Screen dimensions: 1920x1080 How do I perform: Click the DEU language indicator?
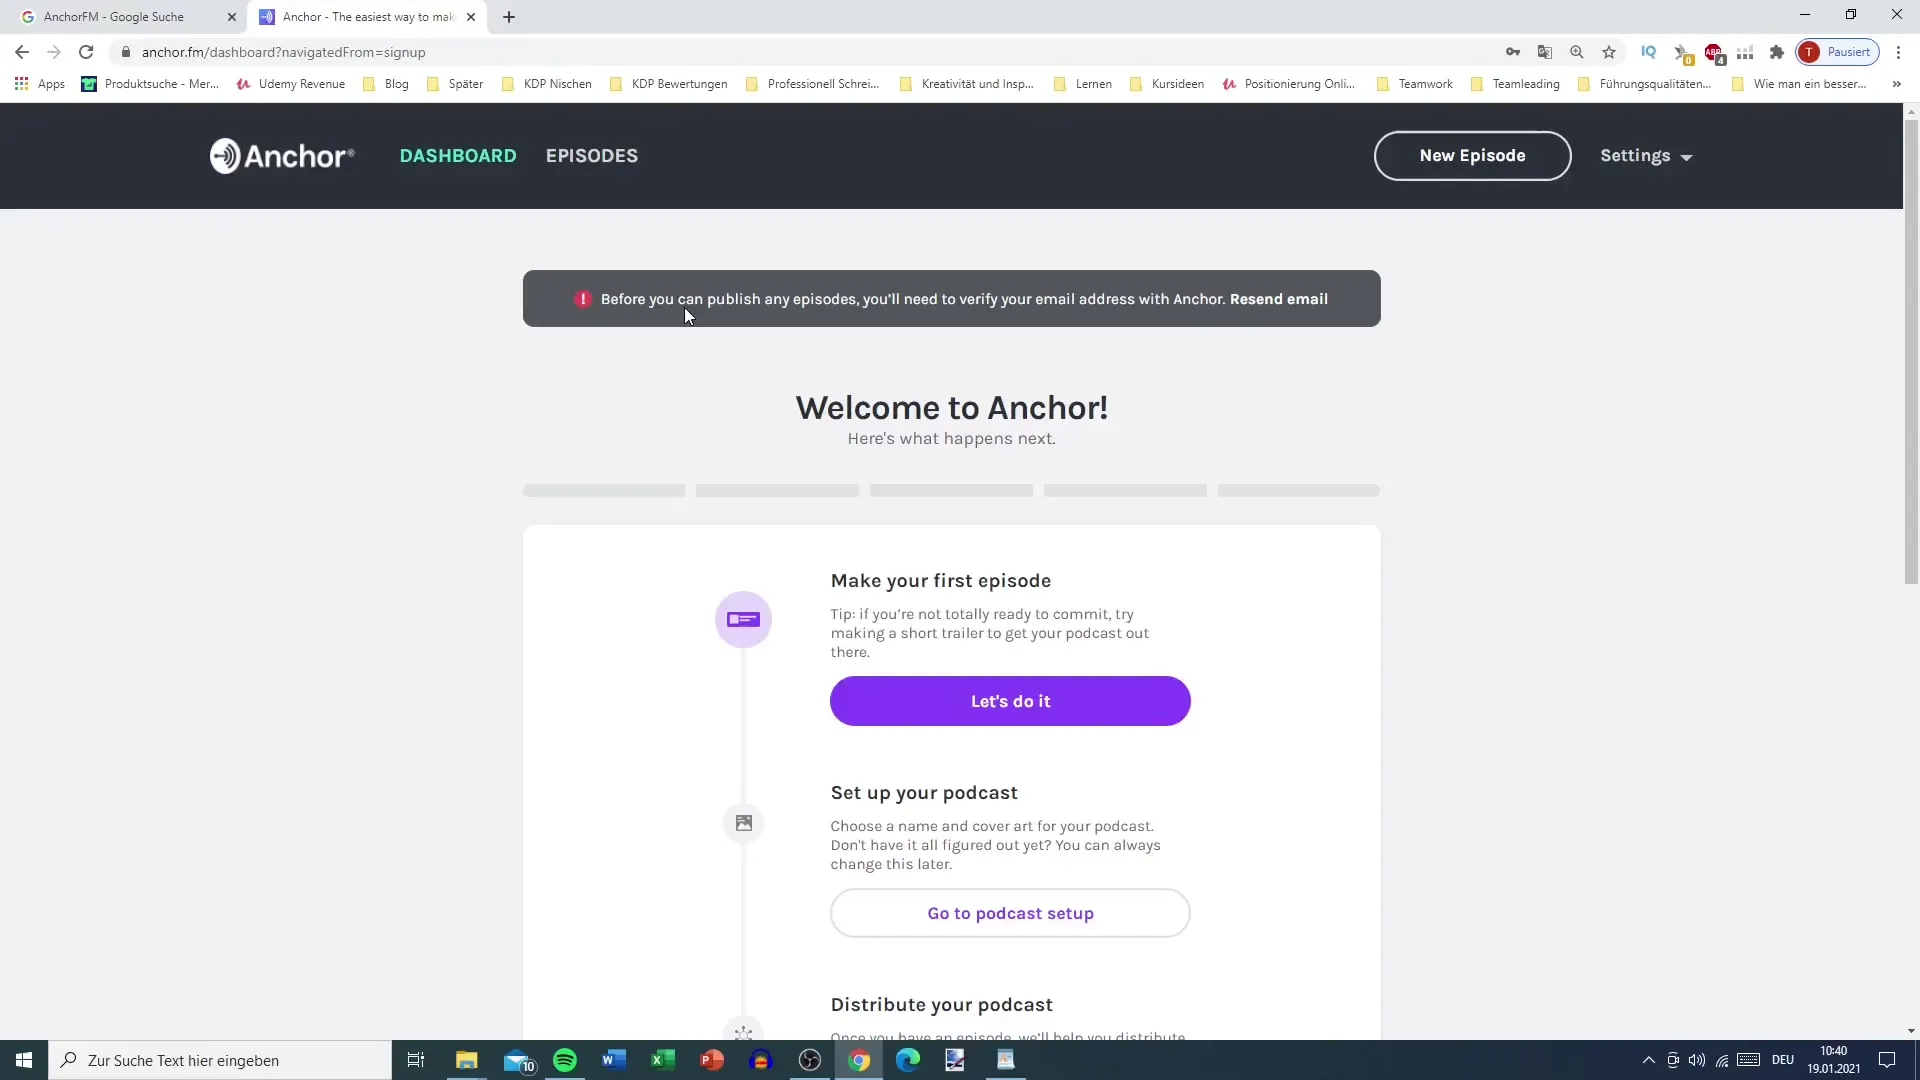coord(1783,1060)
